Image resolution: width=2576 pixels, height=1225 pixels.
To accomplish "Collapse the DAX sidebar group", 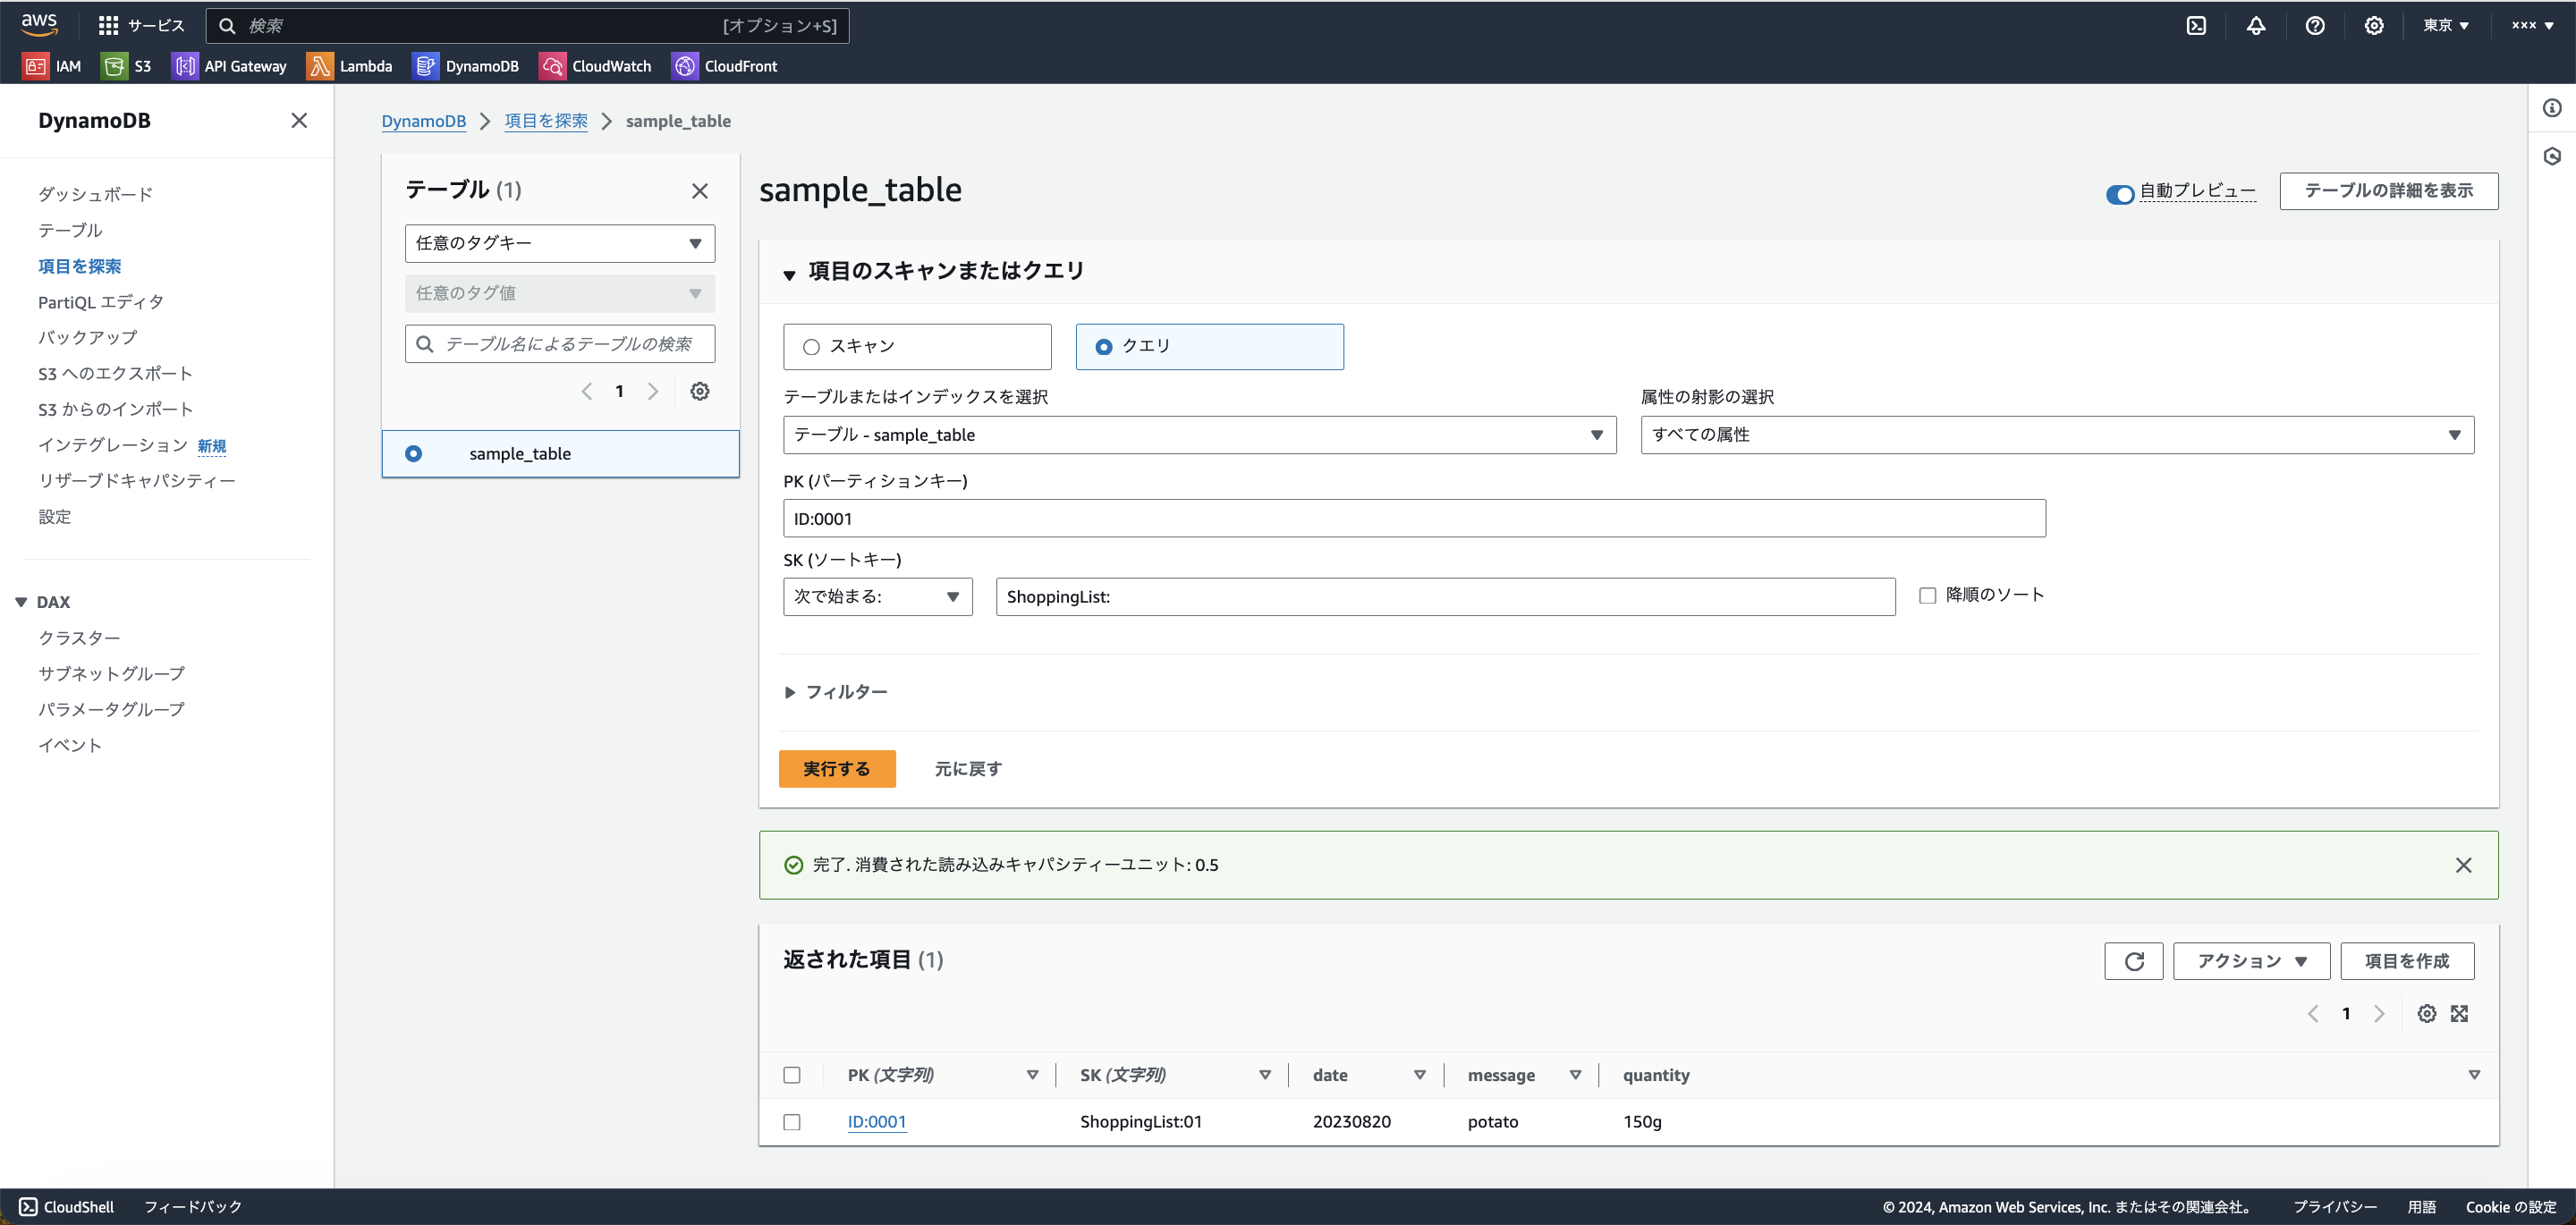I will 21,602.
